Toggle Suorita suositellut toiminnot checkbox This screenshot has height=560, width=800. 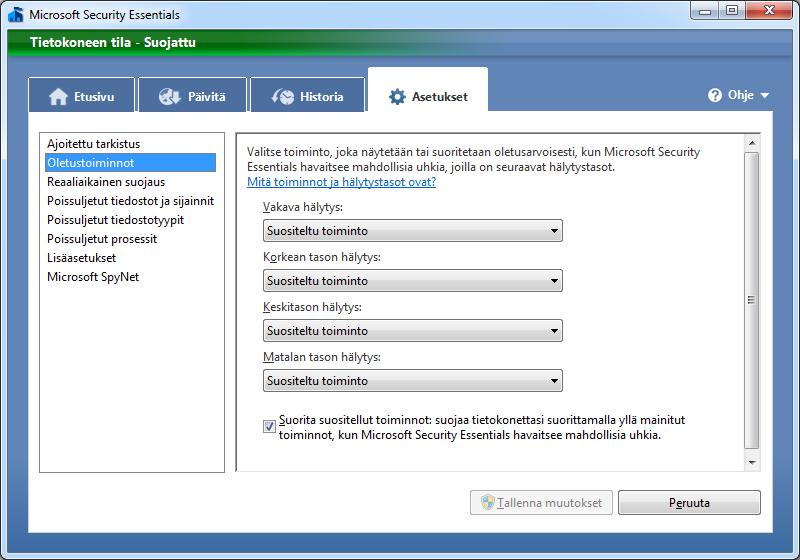coord(269,426)
